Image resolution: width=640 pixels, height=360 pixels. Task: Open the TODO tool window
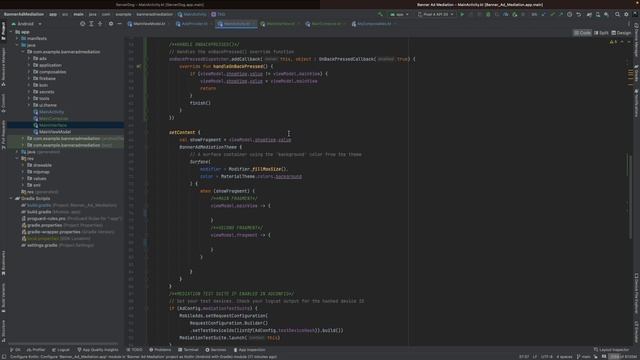pos(135,350)
